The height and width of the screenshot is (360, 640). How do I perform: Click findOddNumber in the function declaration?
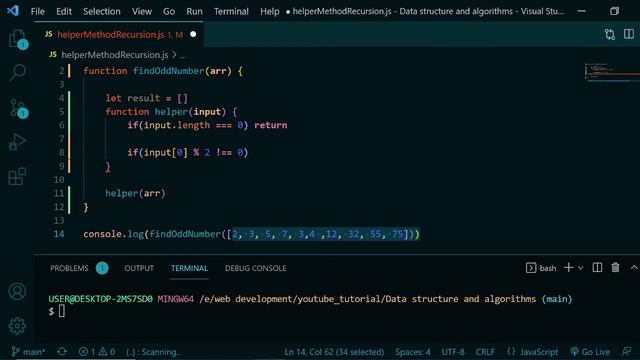168,71
